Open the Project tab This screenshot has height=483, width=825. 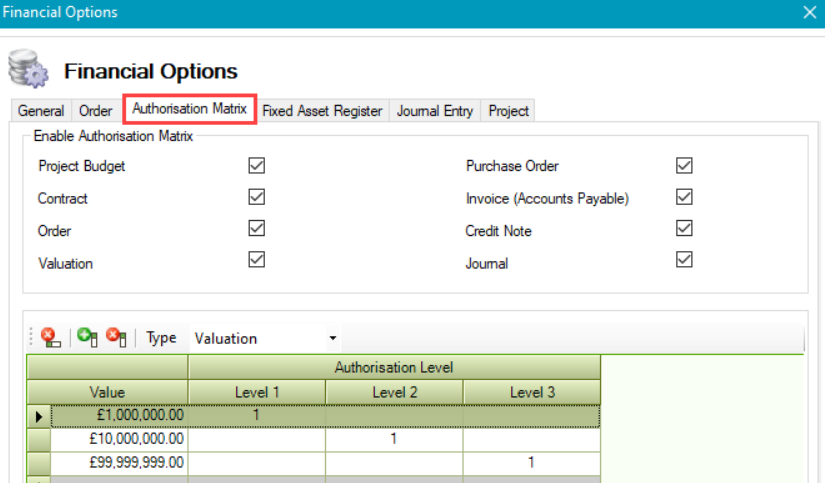508,111
